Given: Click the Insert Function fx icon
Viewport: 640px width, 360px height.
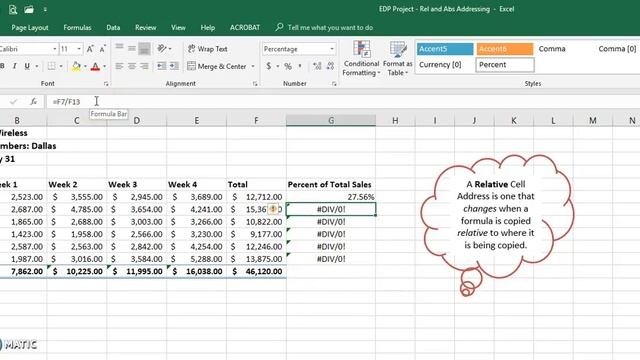Looking at the screenshot, I should 33,102.
